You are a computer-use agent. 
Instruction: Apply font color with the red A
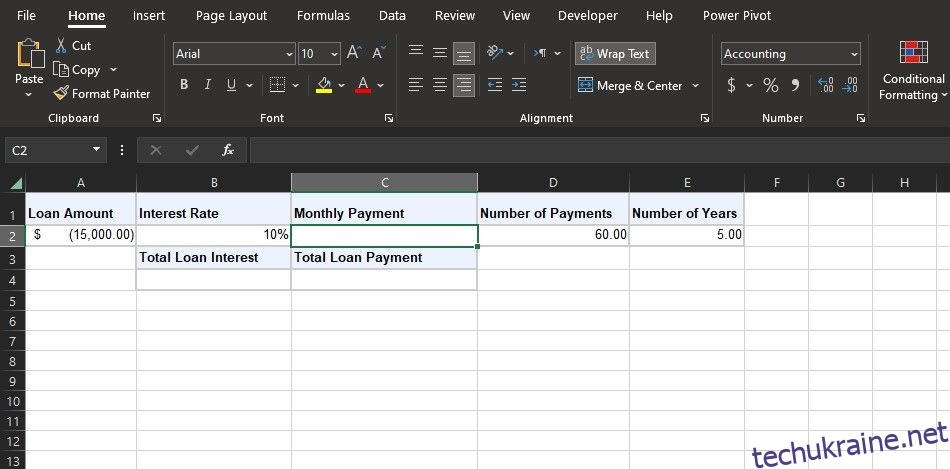click(x=363, y=85)
